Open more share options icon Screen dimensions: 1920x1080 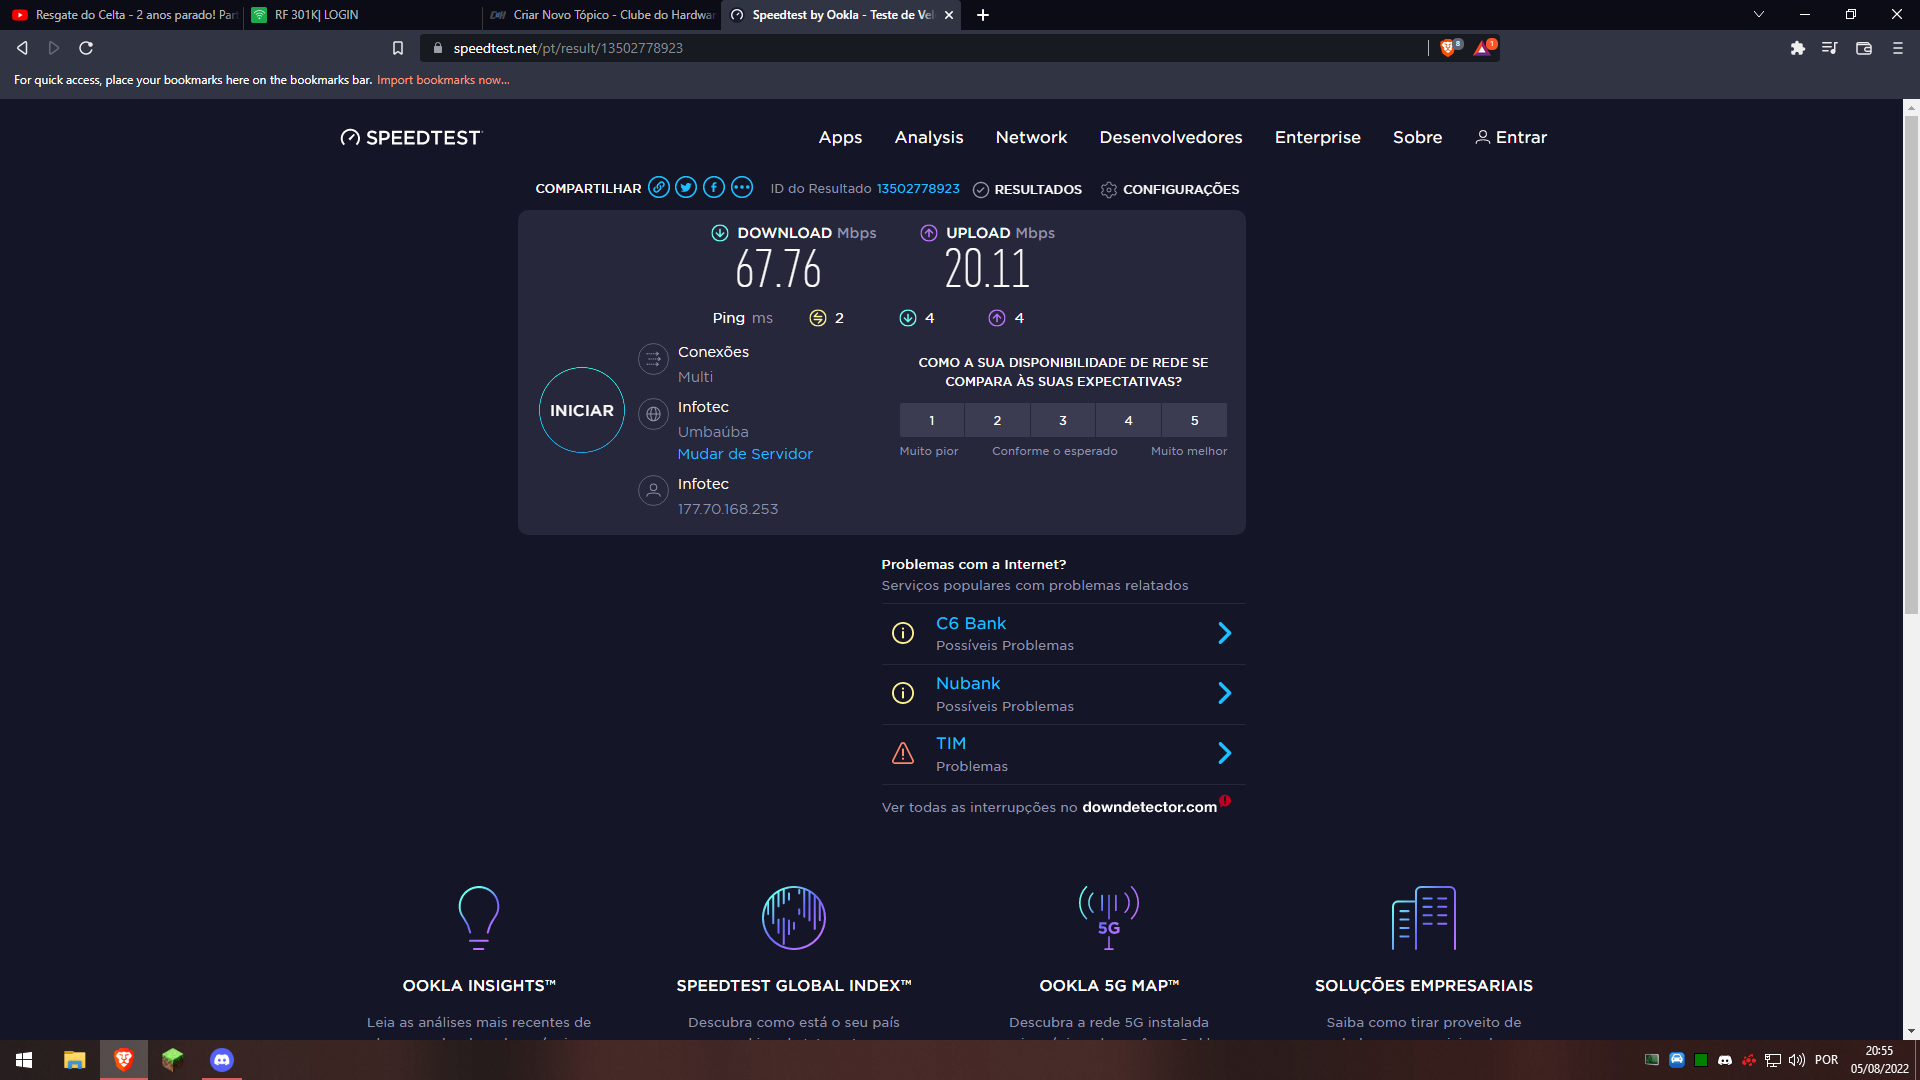tap(742, 187)
